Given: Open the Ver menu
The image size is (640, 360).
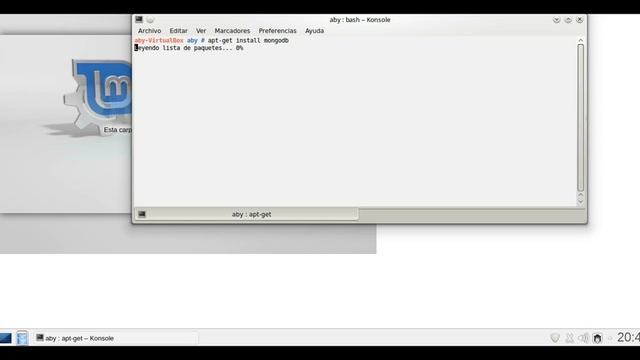Looking at the screenshot, I should (201, 31).
